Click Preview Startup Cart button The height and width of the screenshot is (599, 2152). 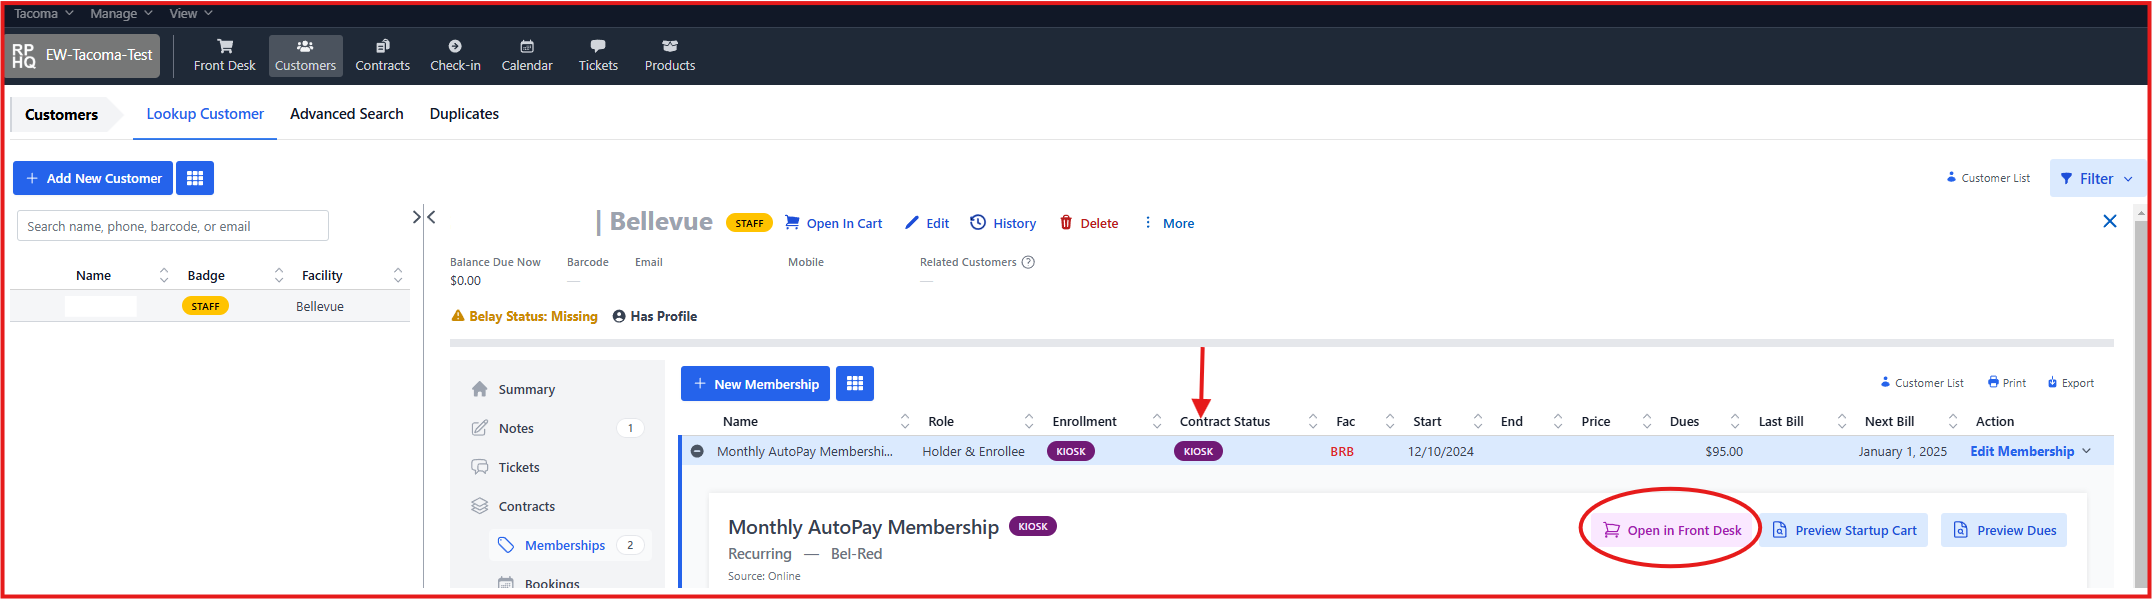[x=1845, y=530]
